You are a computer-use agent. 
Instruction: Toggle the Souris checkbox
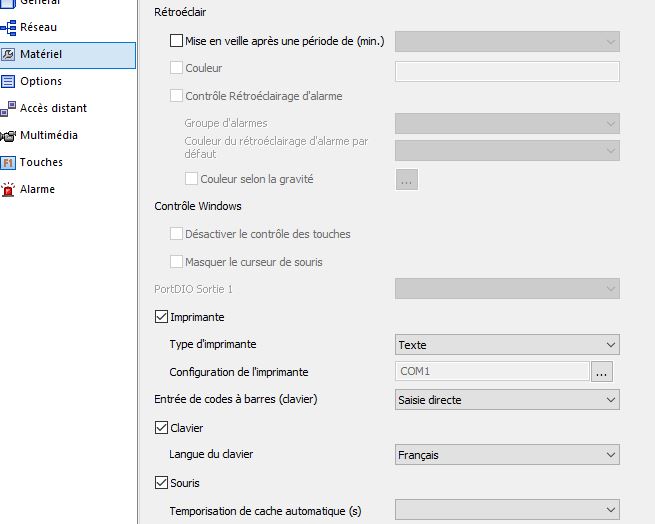162,483
